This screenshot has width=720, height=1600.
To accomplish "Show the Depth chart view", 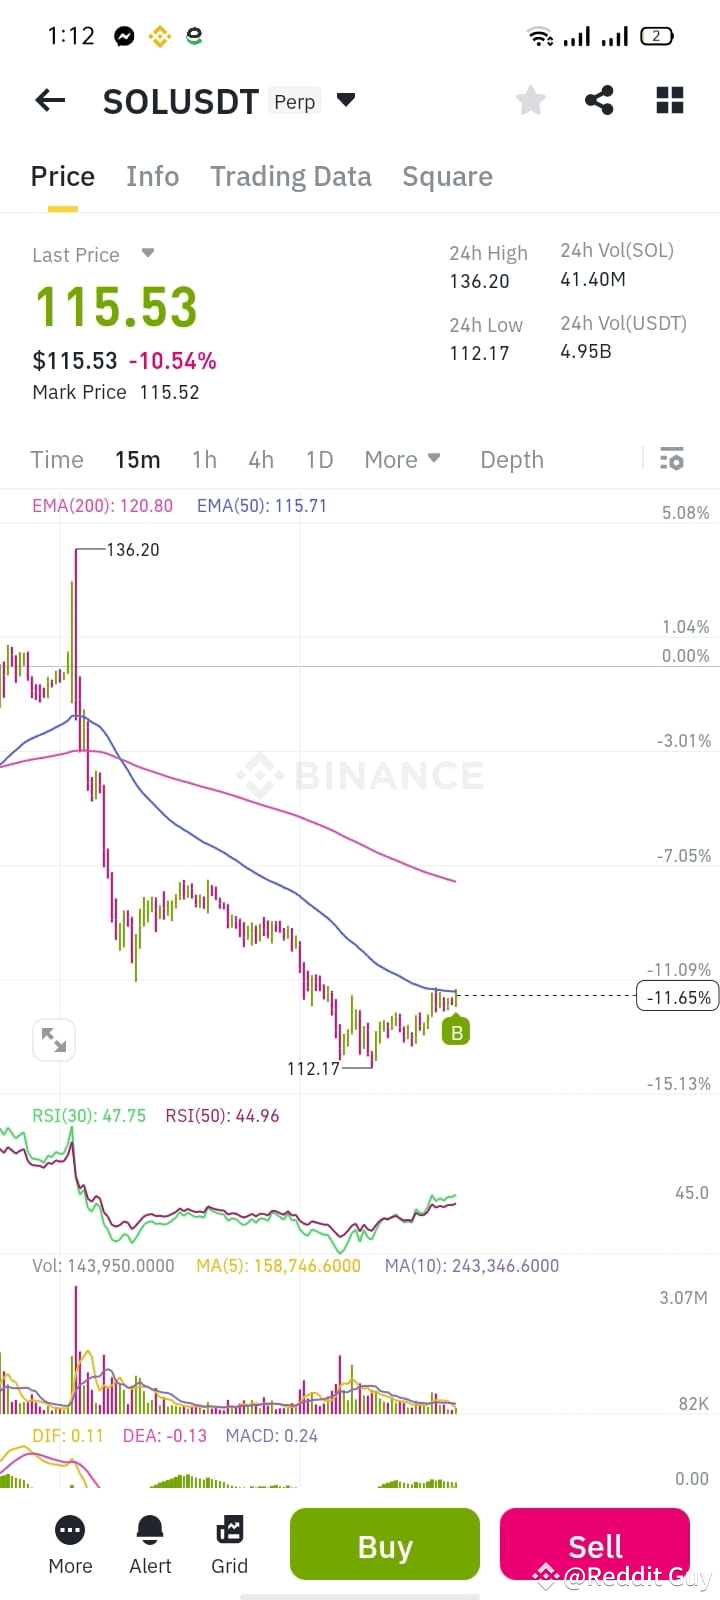I will pos(512,459).
